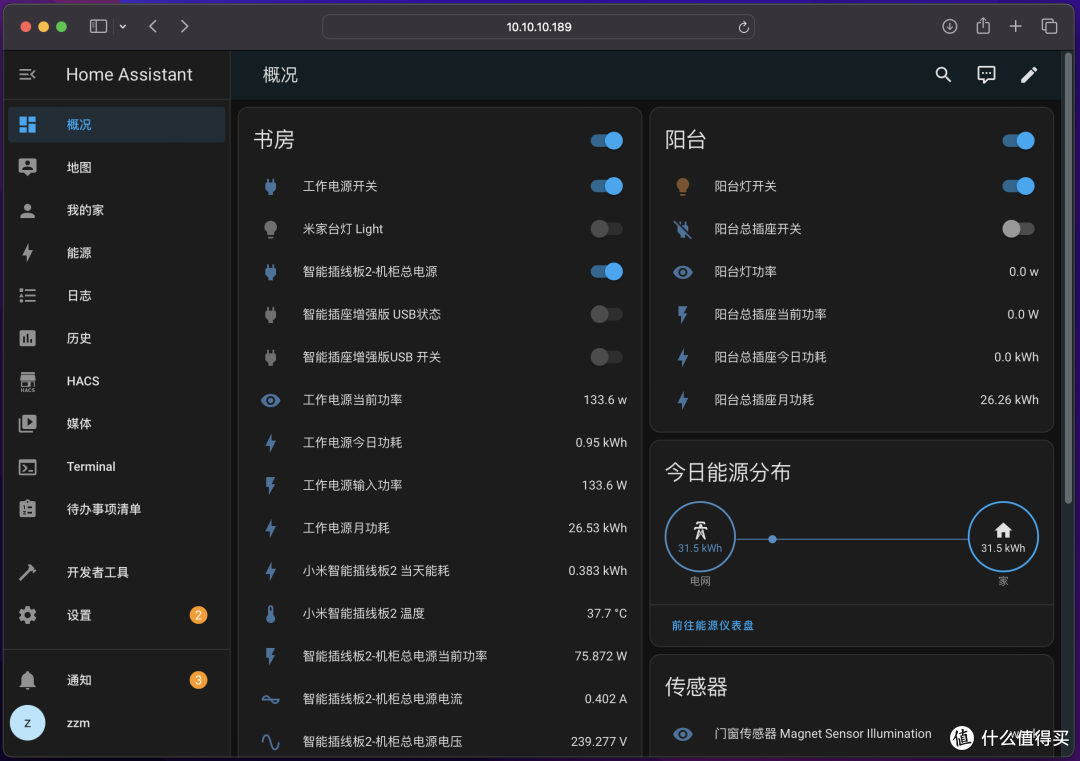
Task: Click 小米智能插线板2 当天能耗 row
Action: (440, 571)
